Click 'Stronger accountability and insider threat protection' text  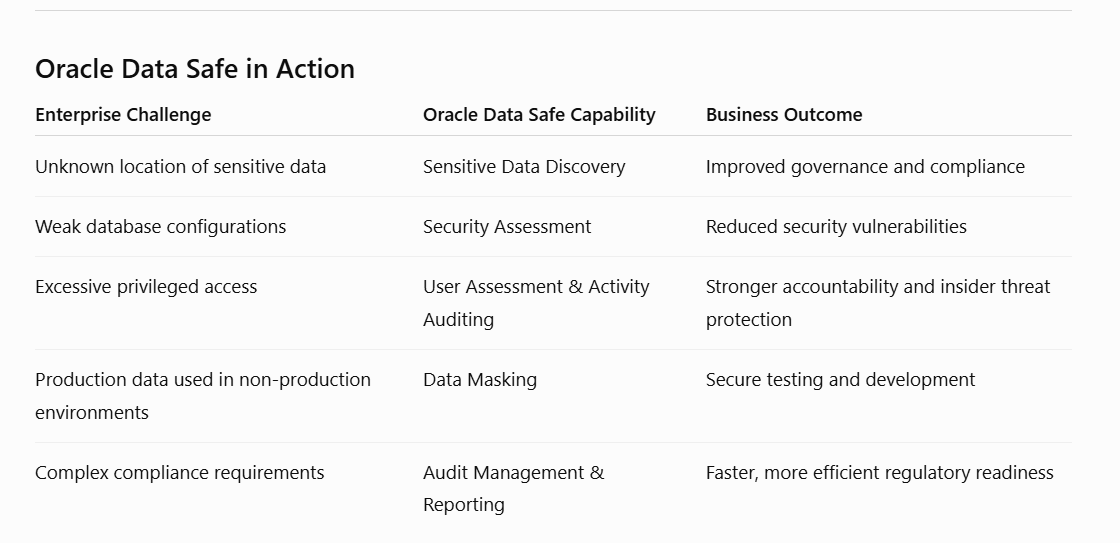(878, 303)
